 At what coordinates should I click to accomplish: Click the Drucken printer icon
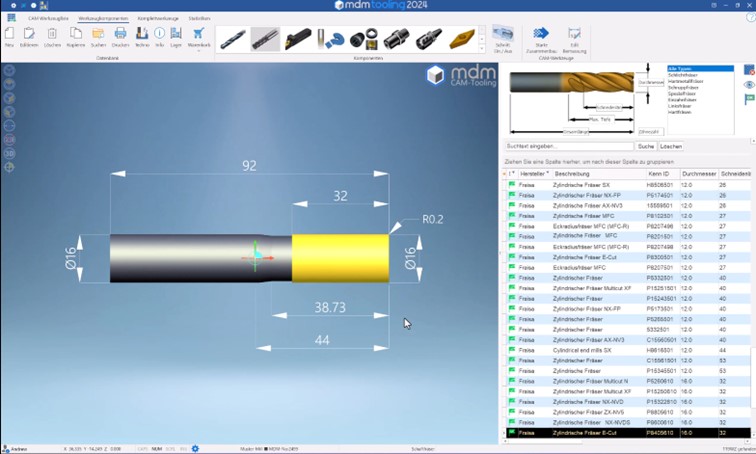(x=120, y=33)
